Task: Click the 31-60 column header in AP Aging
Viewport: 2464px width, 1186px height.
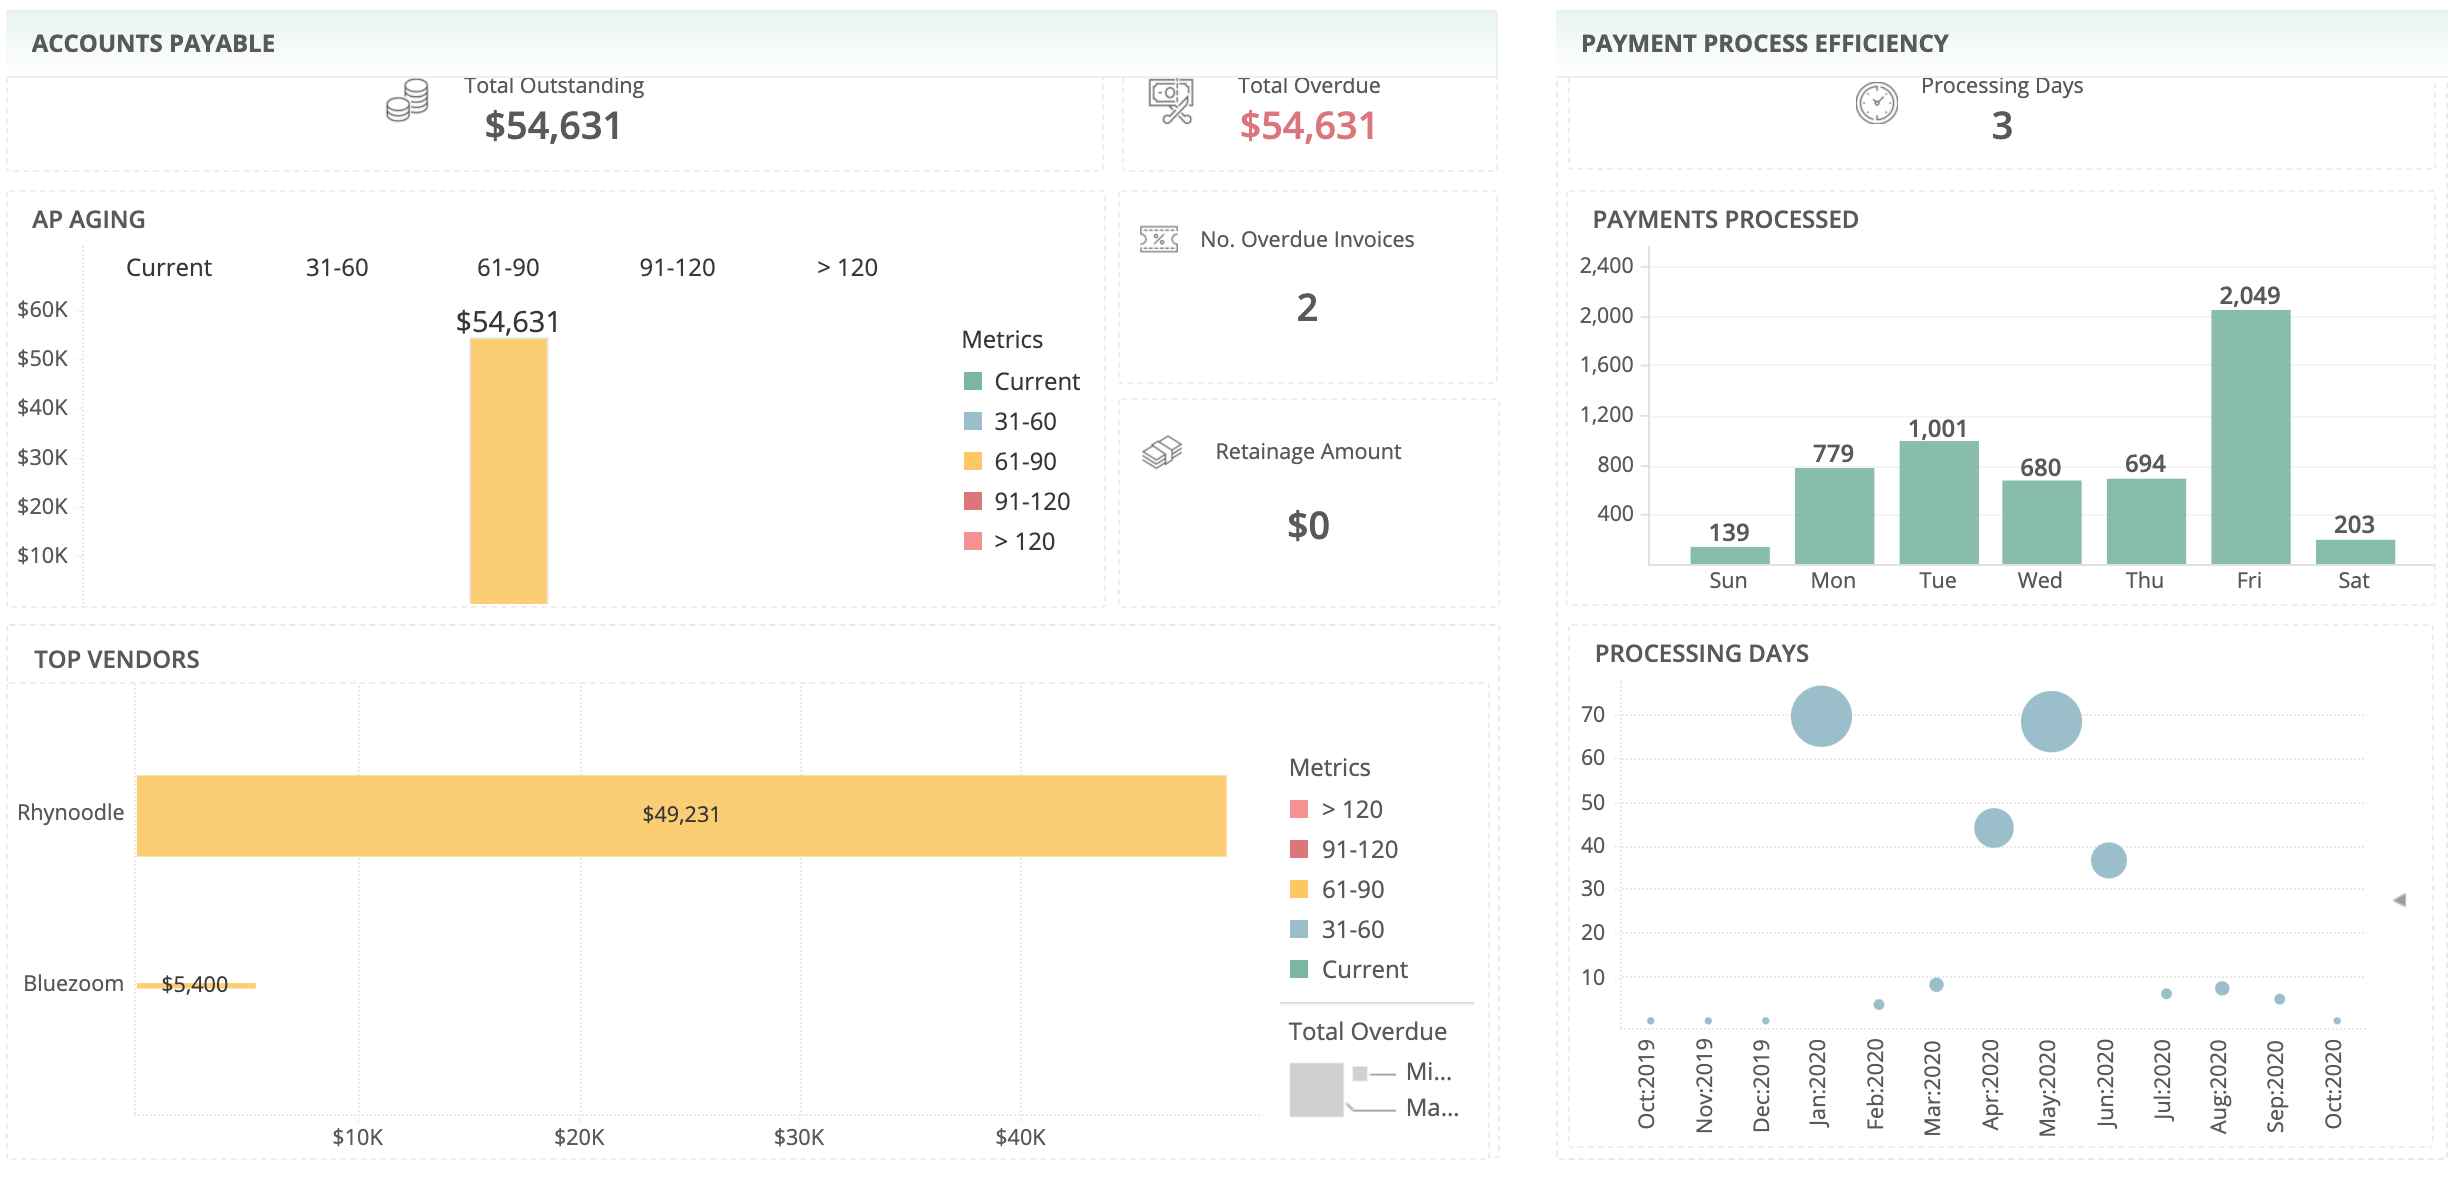Action: coord(337,268)
